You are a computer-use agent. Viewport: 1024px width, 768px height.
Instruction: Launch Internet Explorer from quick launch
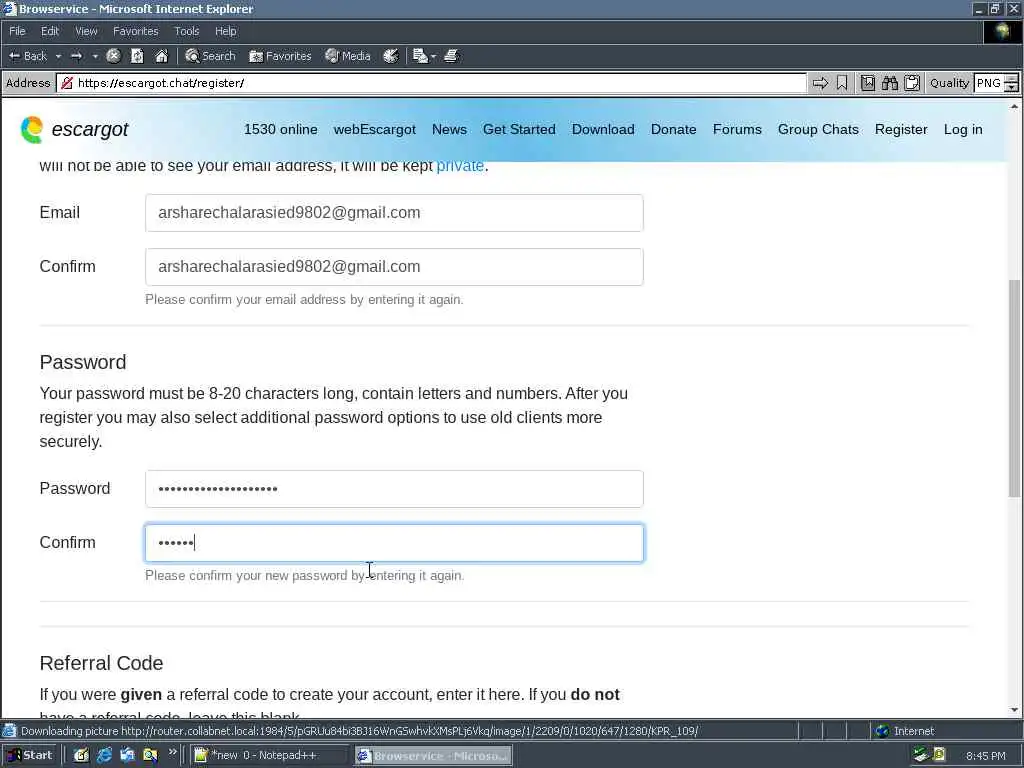(104, 756)
